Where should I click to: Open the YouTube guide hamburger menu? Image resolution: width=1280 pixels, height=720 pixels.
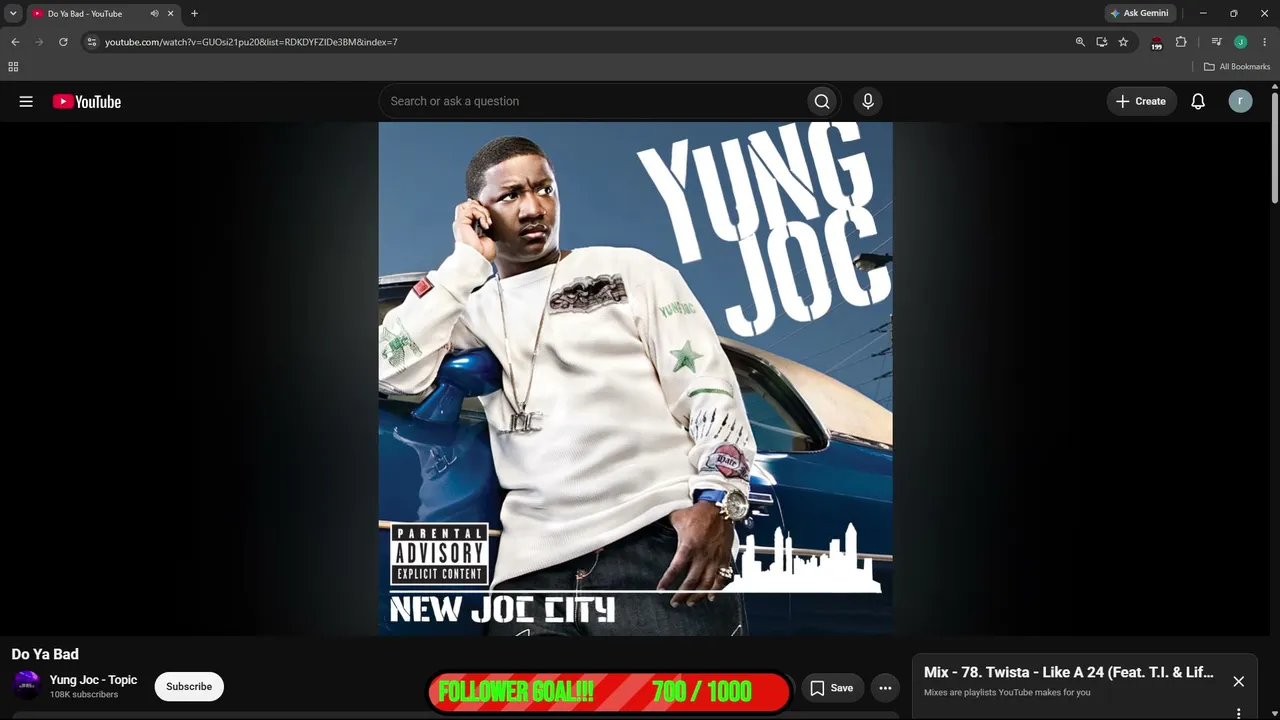(x=26, y=101)
